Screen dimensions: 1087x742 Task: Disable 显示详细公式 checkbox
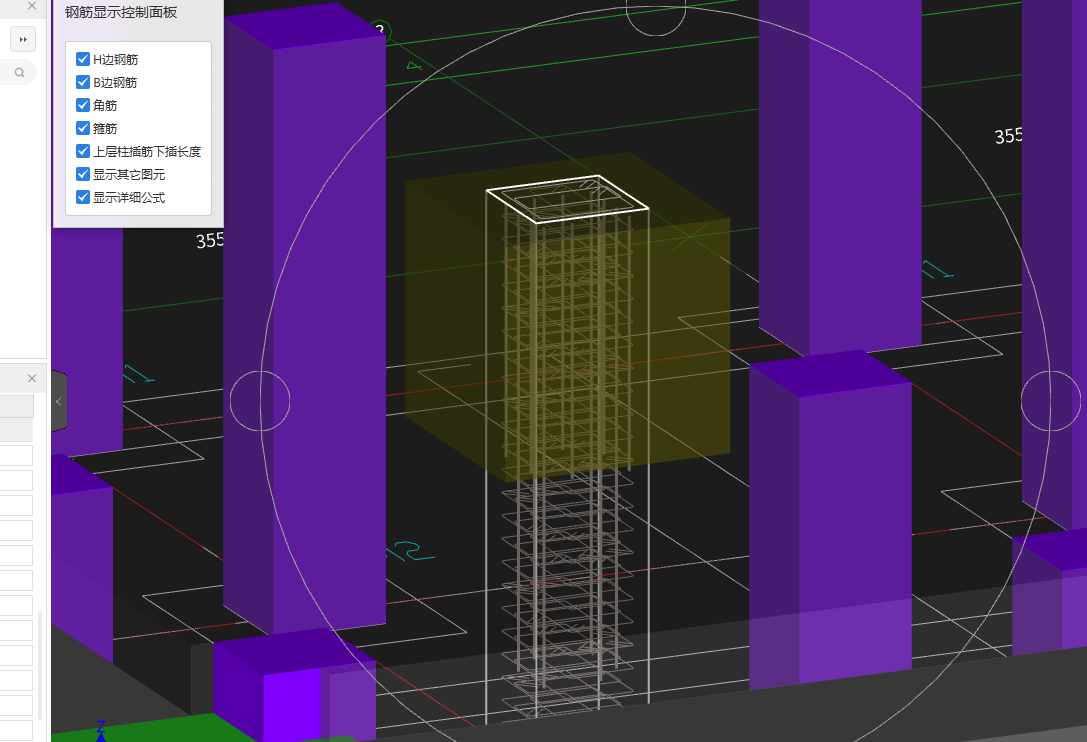click(82, 196)
